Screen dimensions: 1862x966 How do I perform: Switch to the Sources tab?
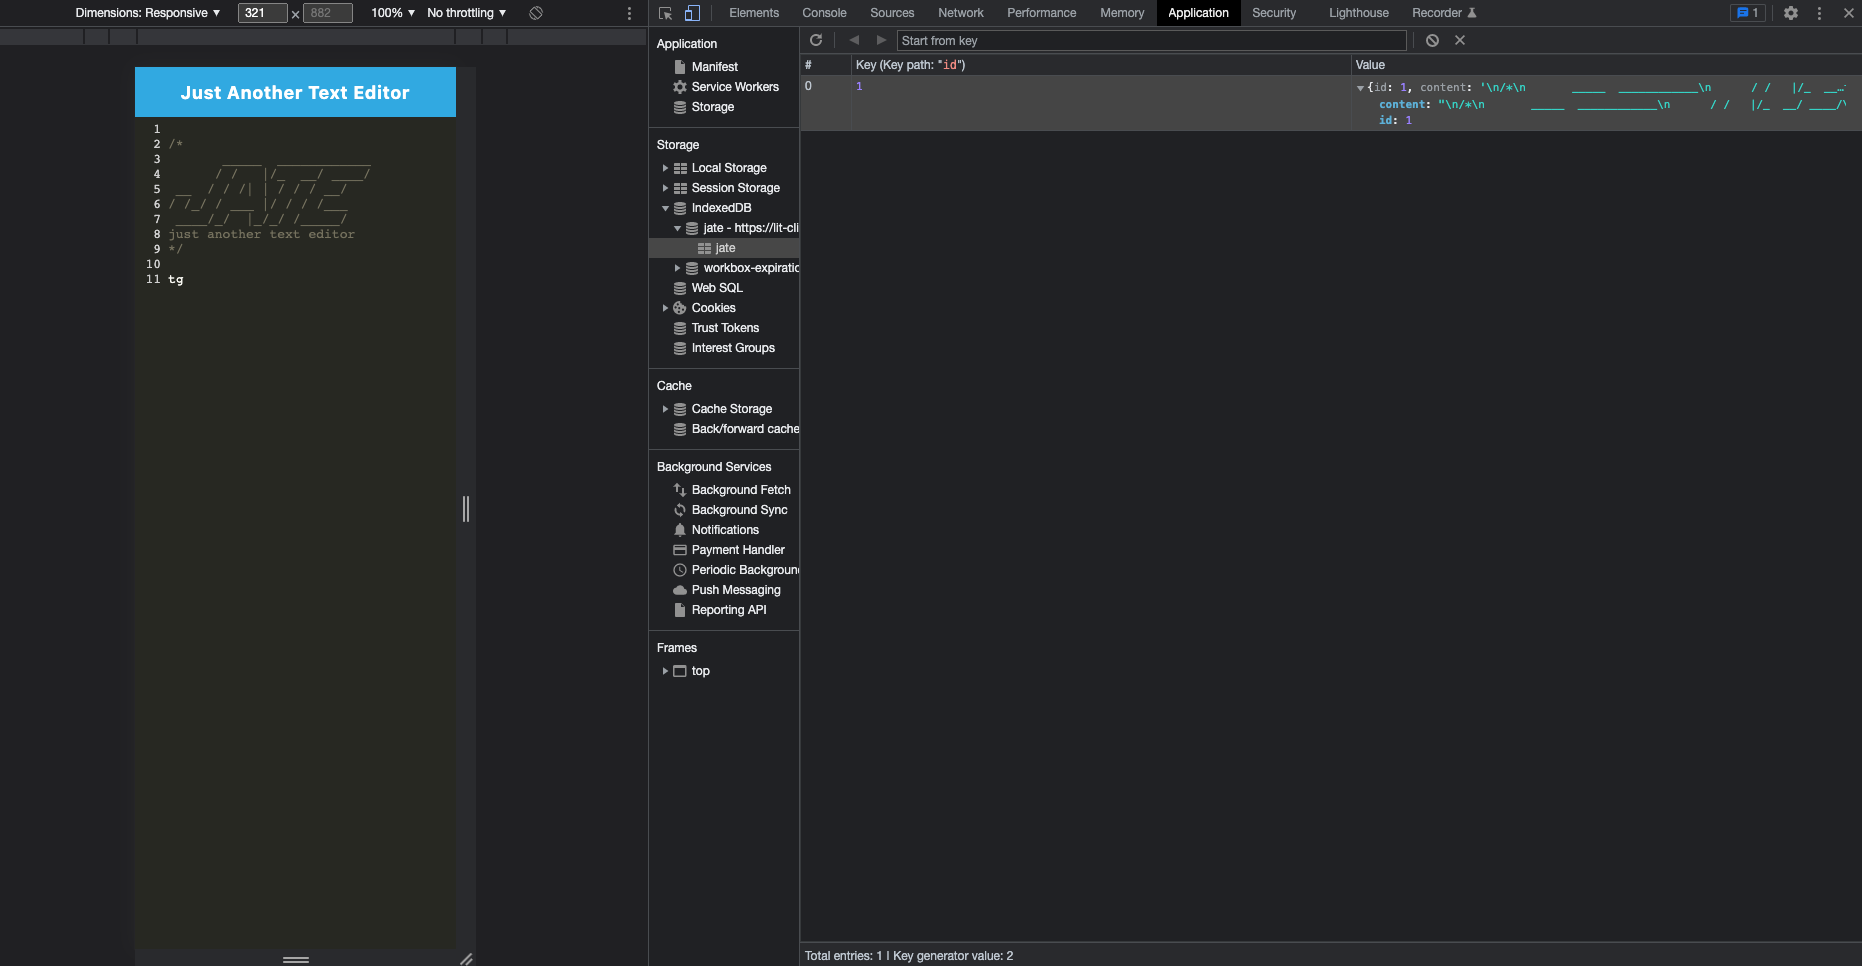pyautogui.click(x=892, y=13)
